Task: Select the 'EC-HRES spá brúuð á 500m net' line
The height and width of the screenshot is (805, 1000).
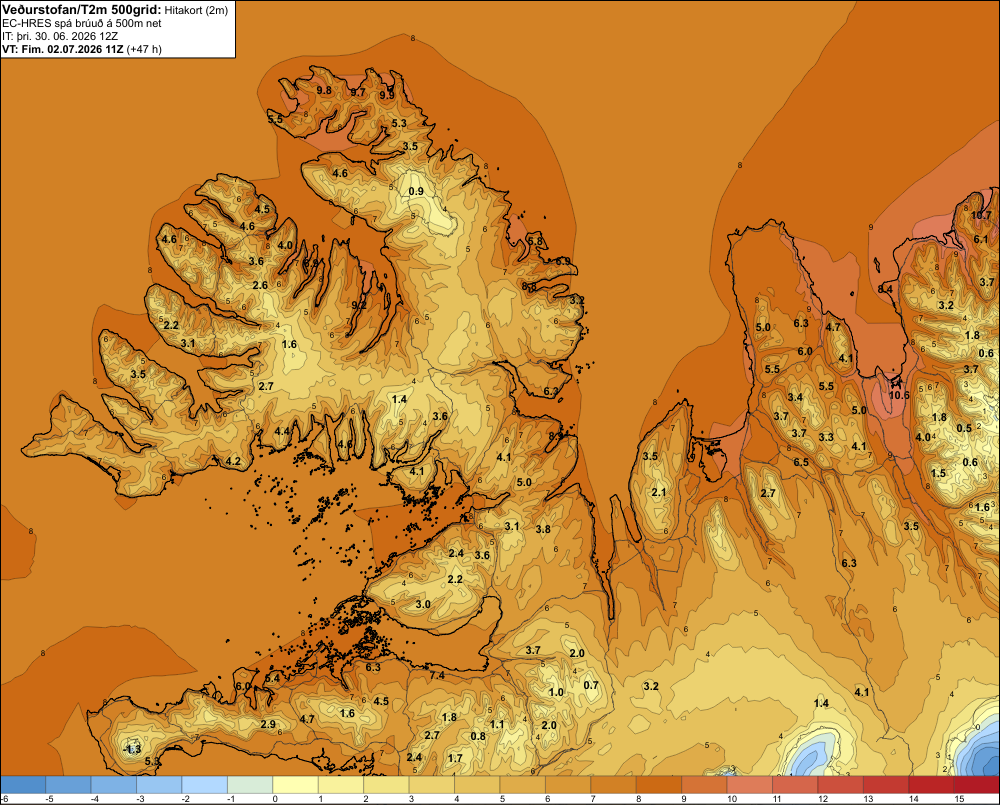Action: [82, 23]
